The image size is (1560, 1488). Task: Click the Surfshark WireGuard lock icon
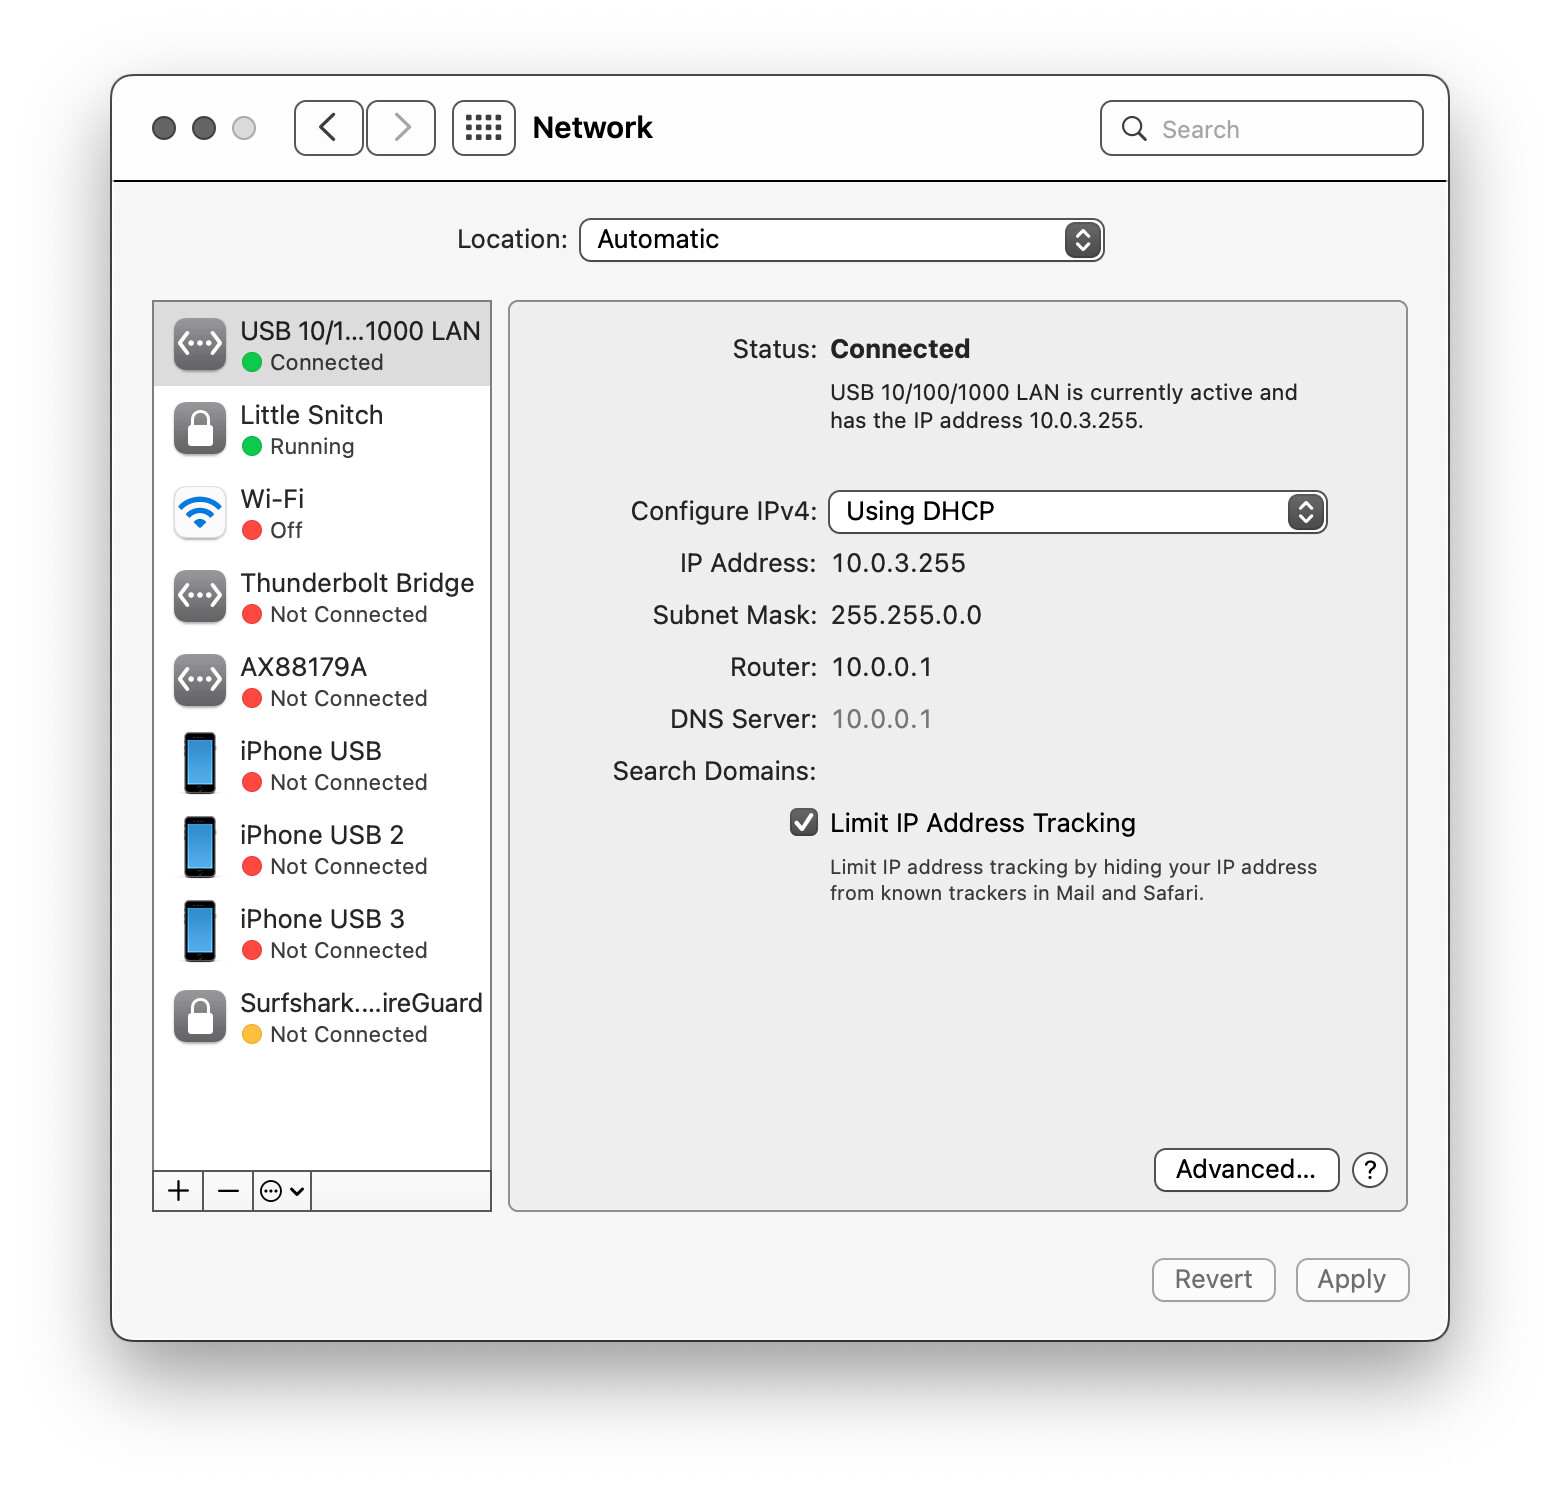pyautogui.click(x=200, y=1016)
